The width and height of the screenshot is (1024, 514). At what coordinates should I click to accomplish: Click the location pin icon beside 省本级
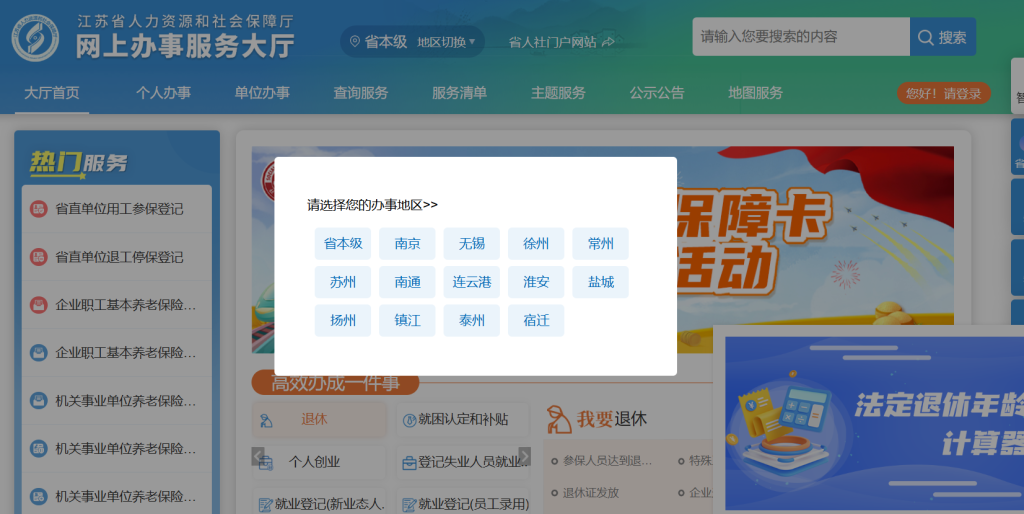pyautogui.click(x=355, y=42)
